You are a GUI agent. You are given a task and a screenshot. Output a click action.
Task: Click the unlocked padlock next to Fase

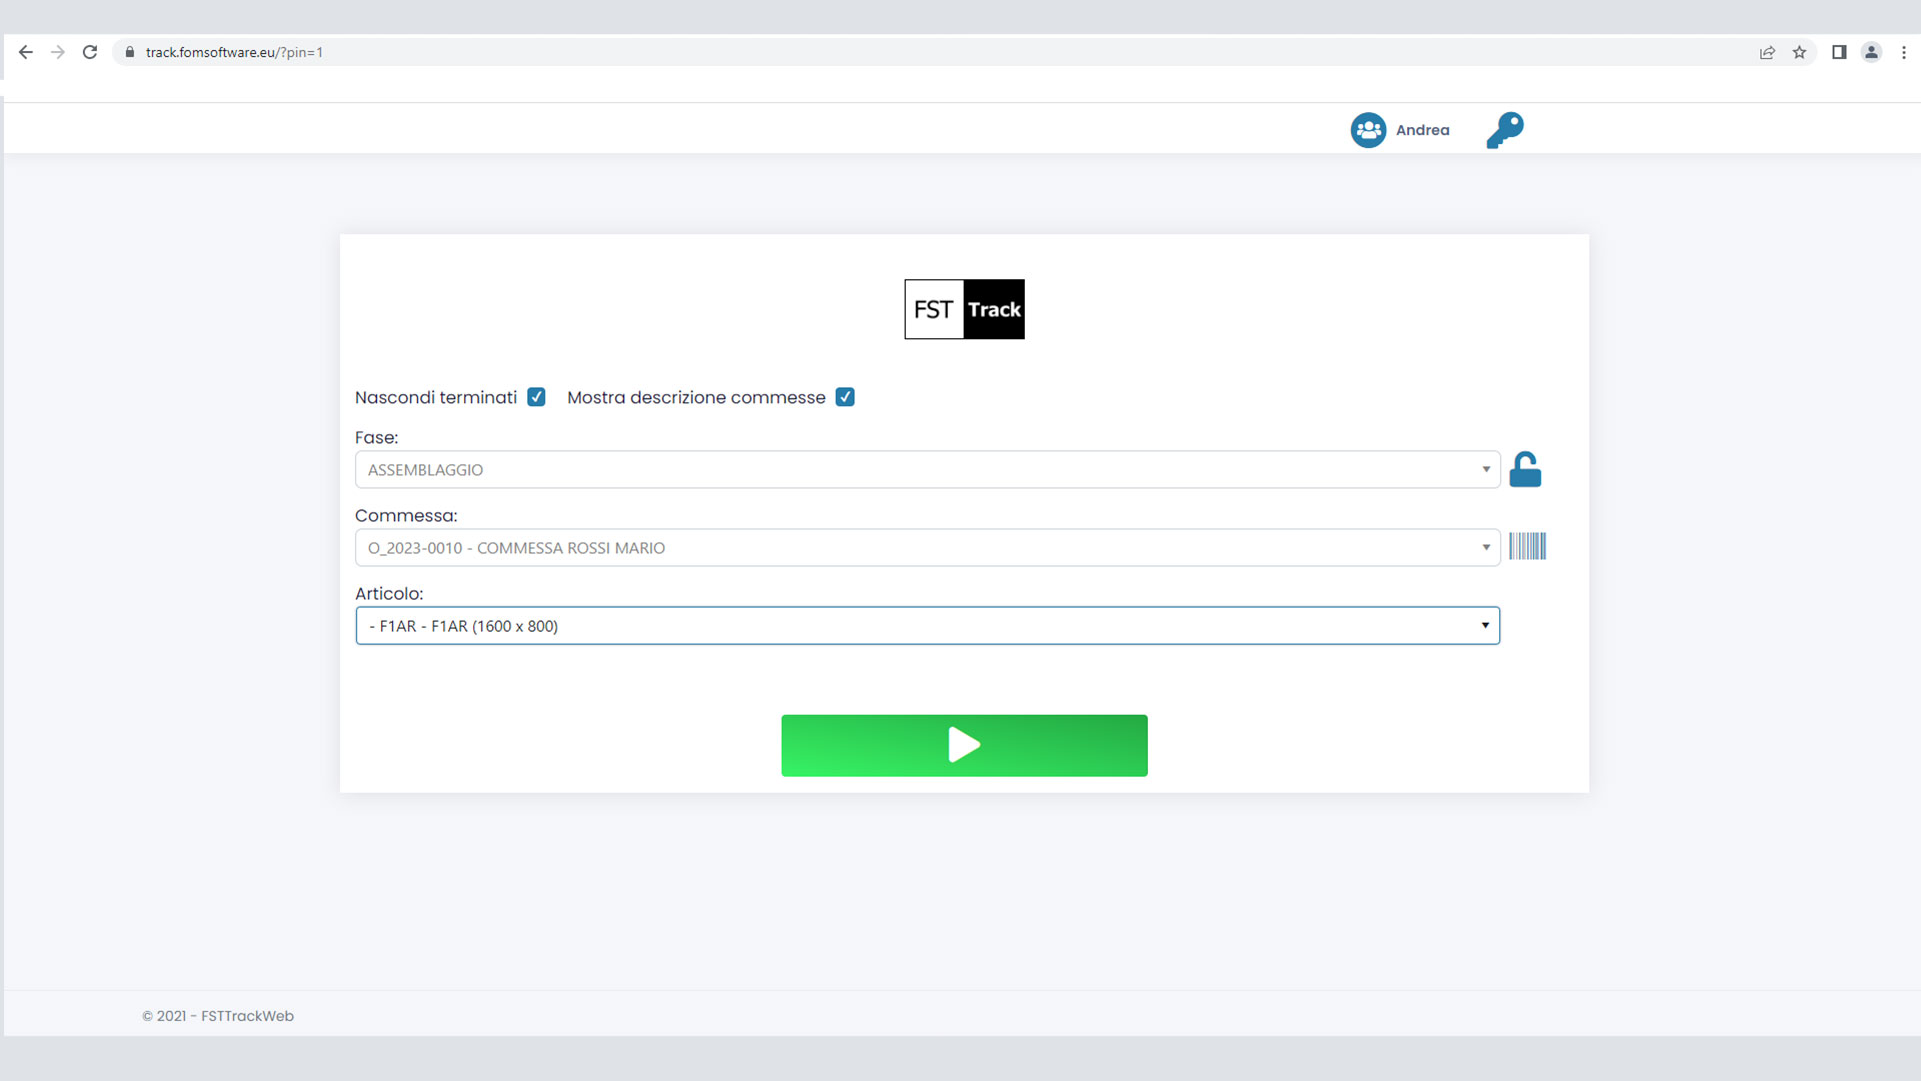click(x=1525, y=469)
